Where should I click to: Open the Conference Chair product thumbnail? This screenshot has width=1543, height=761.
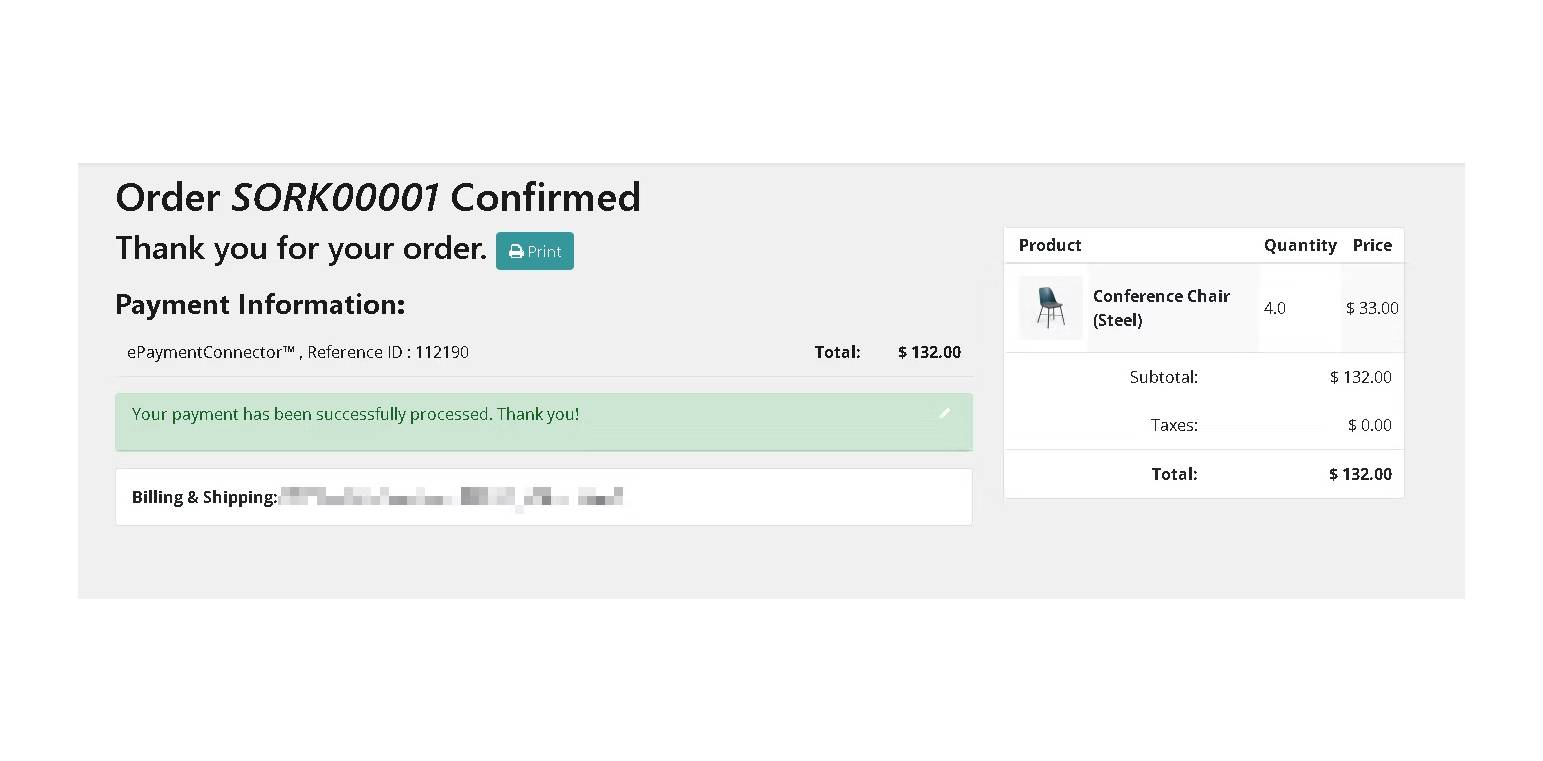pos(1050,307)
